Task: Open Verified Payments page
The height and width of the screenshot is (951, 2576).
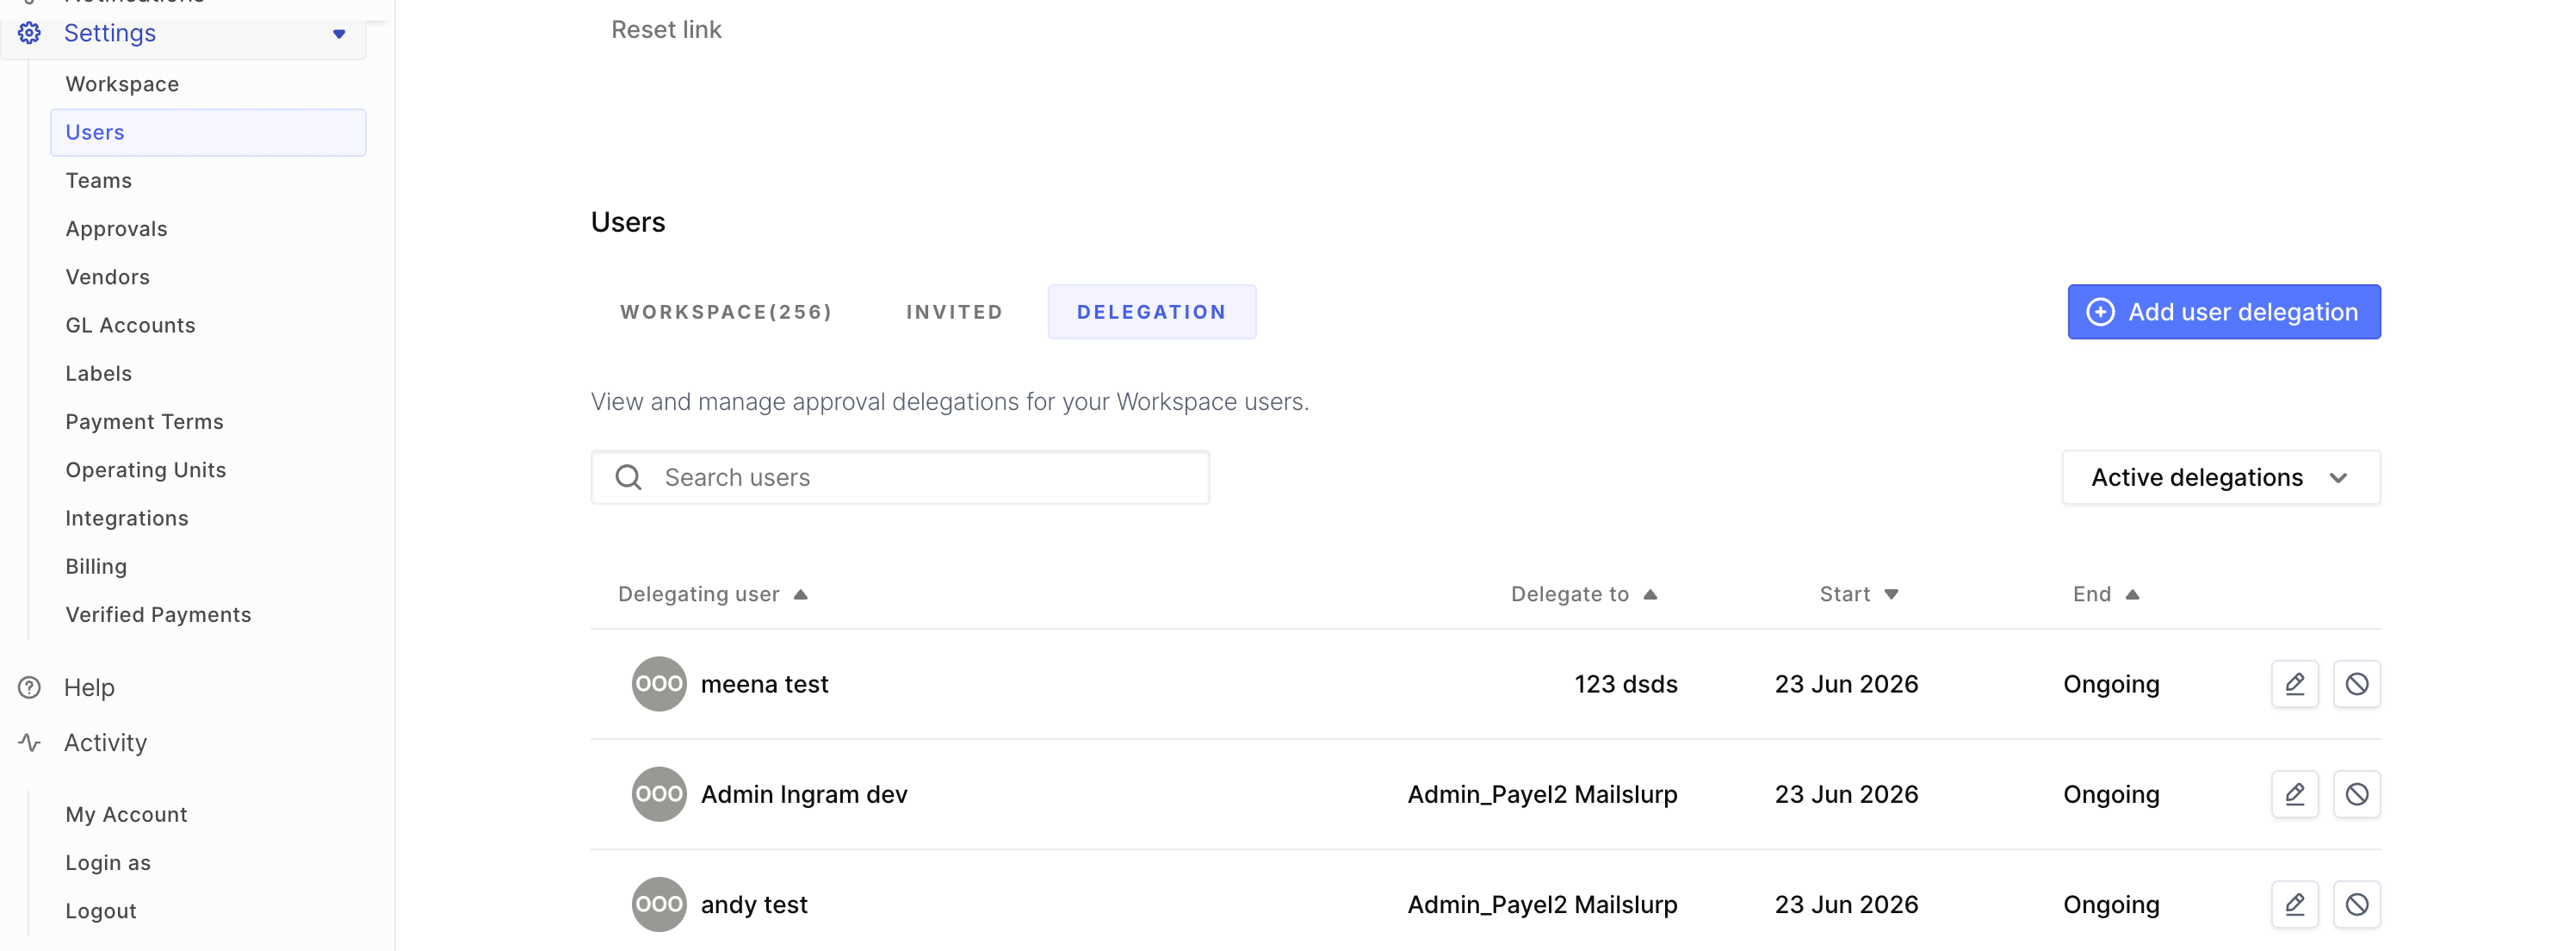Action: pos(158,615)
